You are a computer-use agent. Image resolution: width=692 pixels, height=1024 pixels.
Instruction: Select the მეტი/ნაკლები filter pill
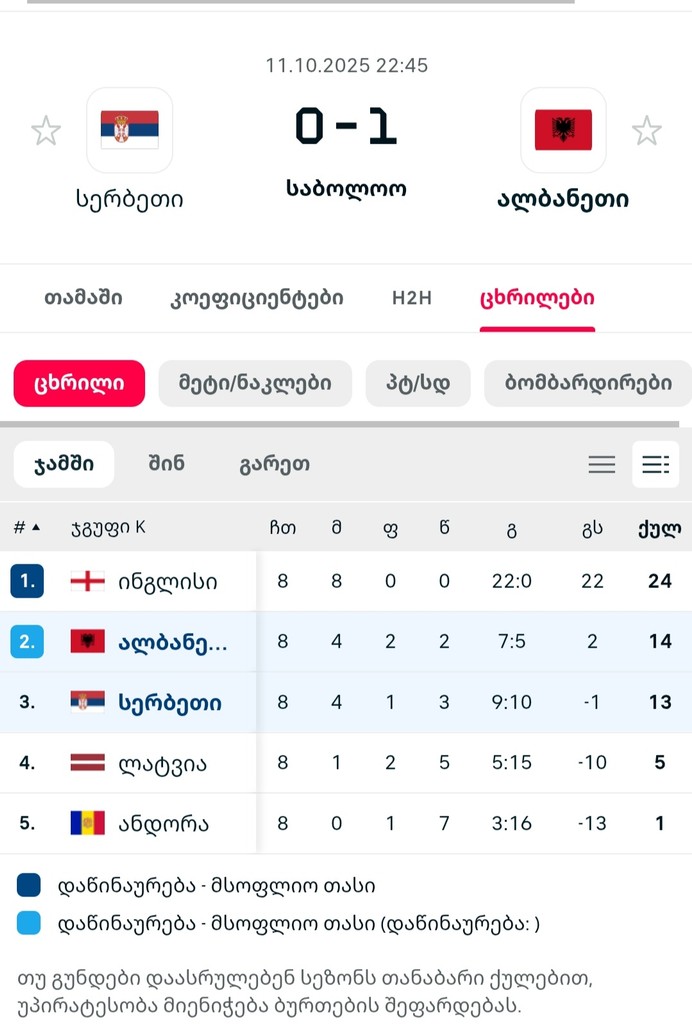pyautogui.click(x=255, y=383)
